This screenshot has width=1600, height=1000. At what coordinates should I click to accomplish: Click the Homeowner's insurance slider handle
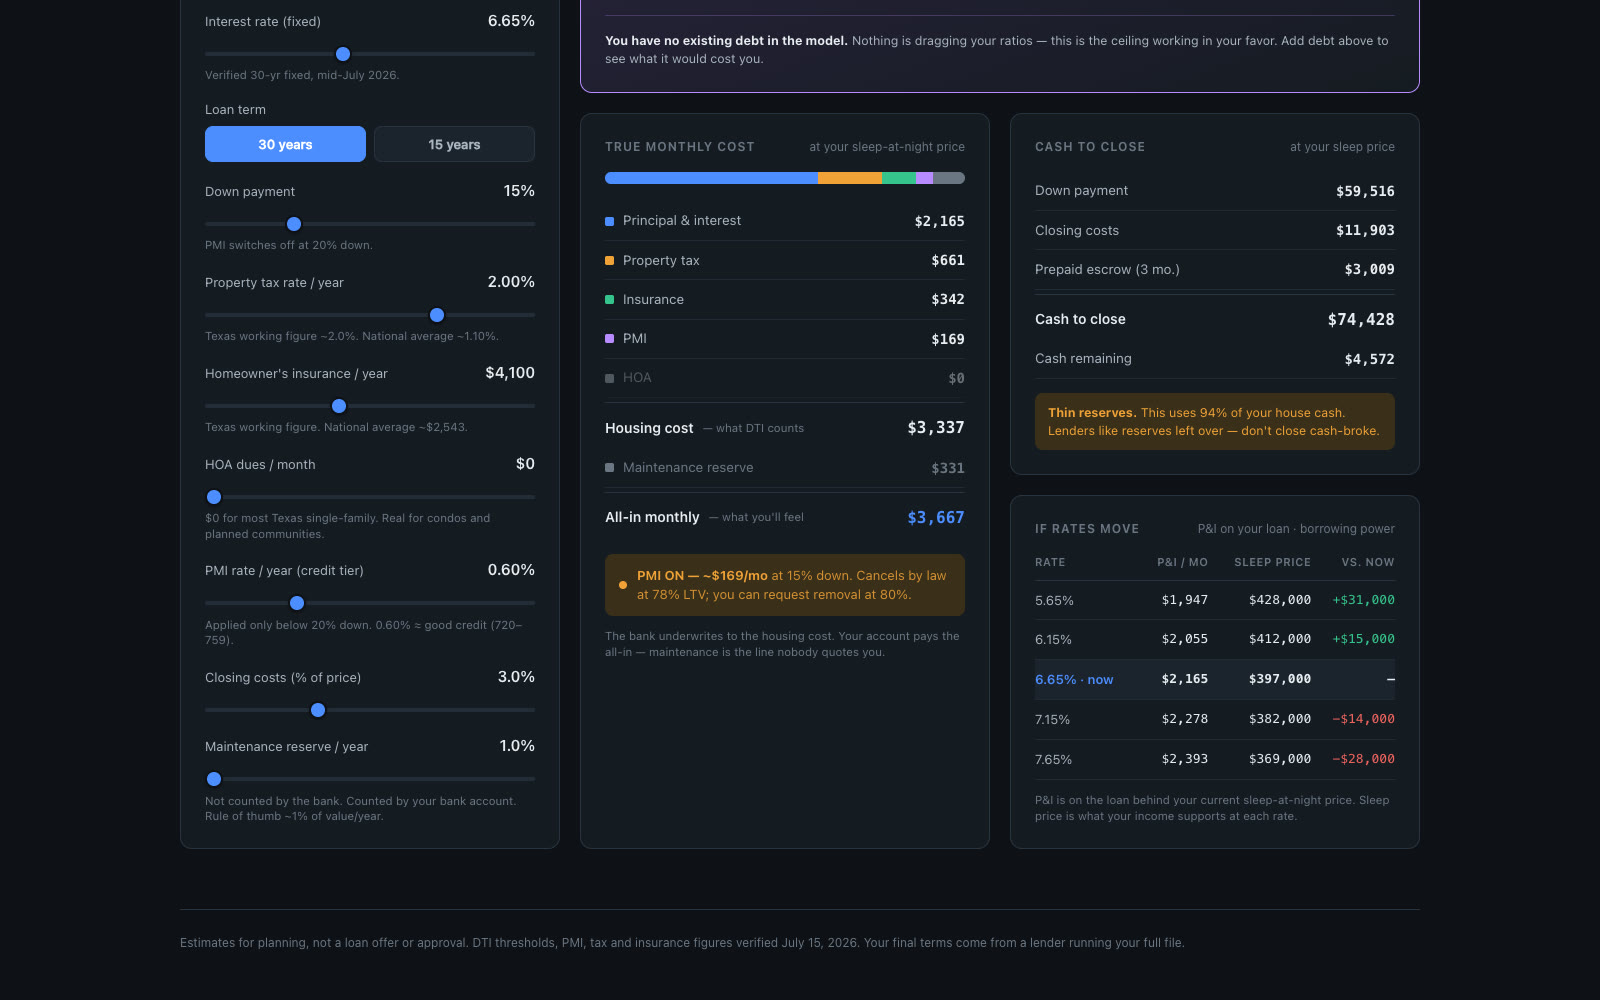pos(339,406)
